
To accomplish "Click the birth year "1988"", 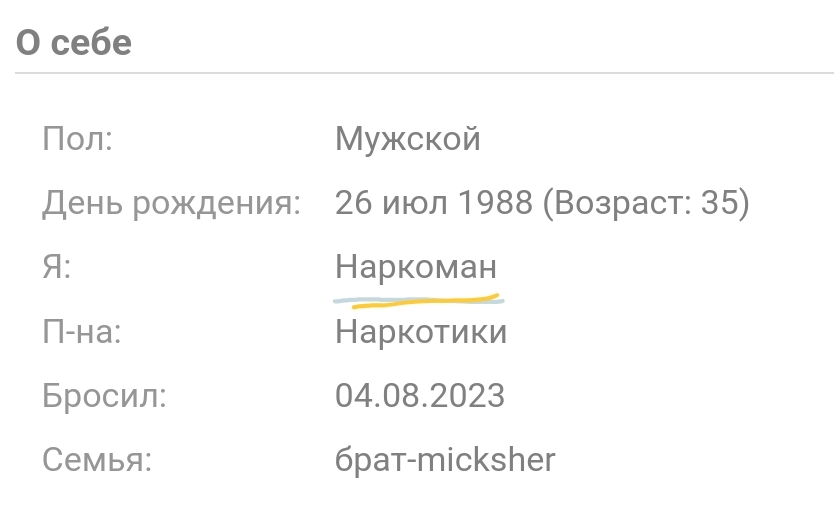I will [x=494, y=204].
